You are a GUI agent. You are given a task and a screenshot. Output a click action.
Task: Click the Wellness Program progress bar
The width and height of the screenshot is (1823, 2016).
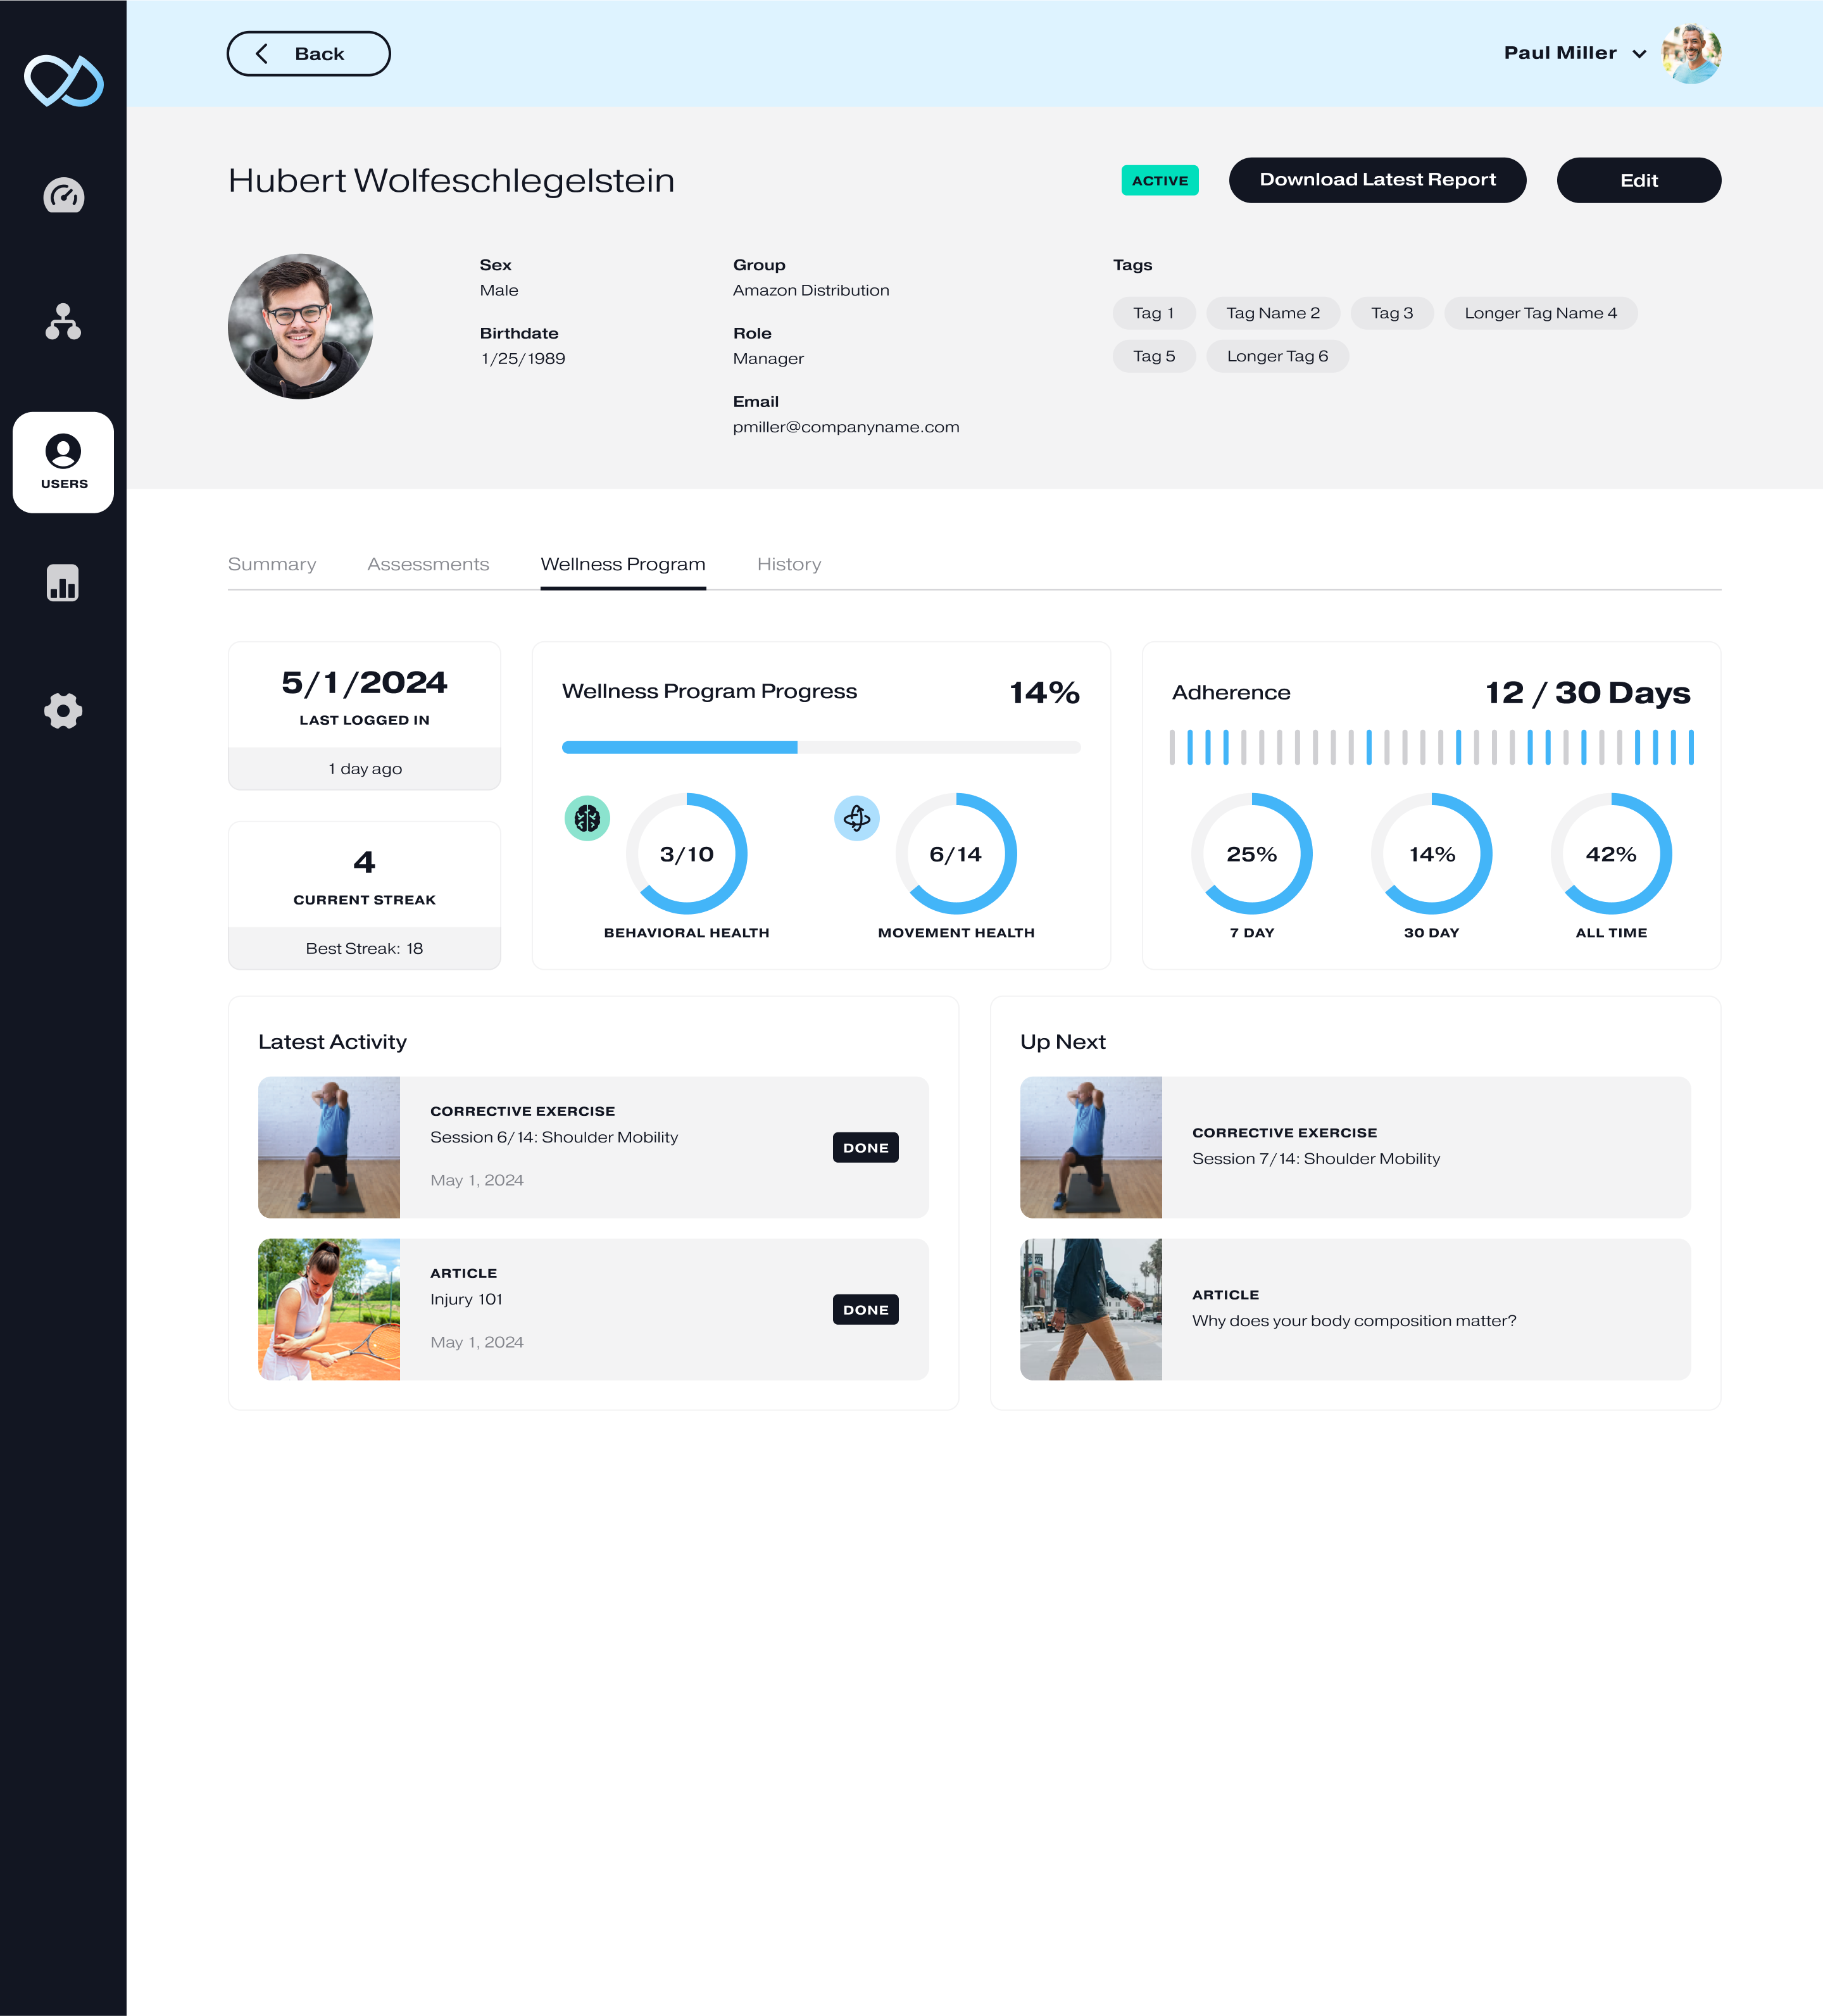[x=821, y=747]
